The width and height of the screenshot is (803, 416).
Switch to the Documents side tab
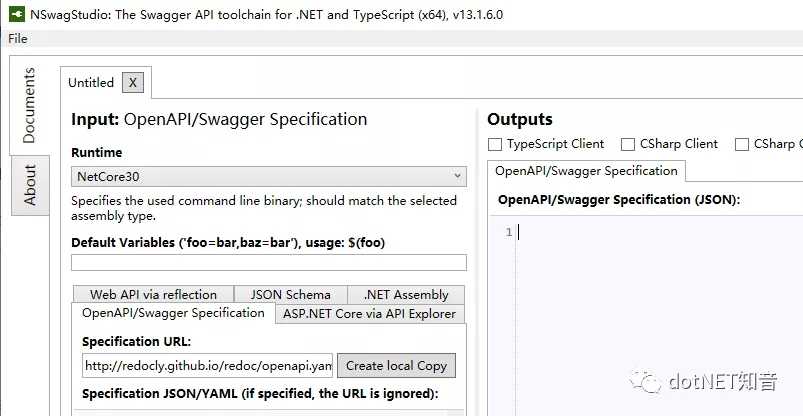[x=29, y=106]
